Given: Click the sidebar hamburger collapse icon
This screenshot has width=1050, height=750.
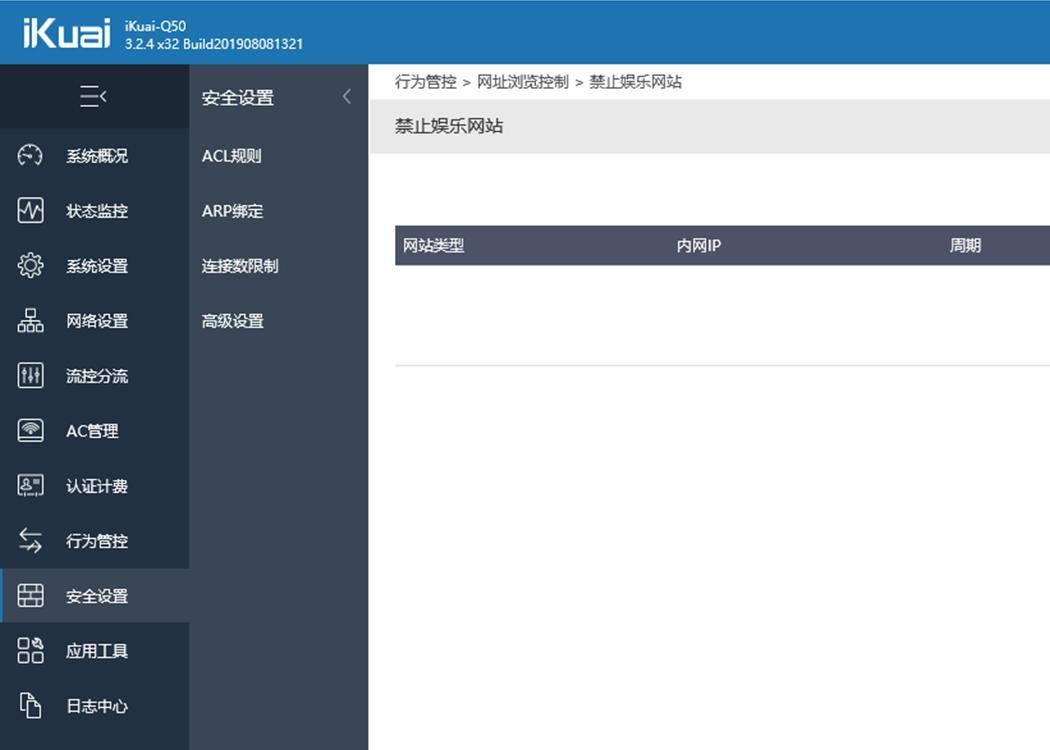Looking at the screenshot, I should (x=94, y=95).
